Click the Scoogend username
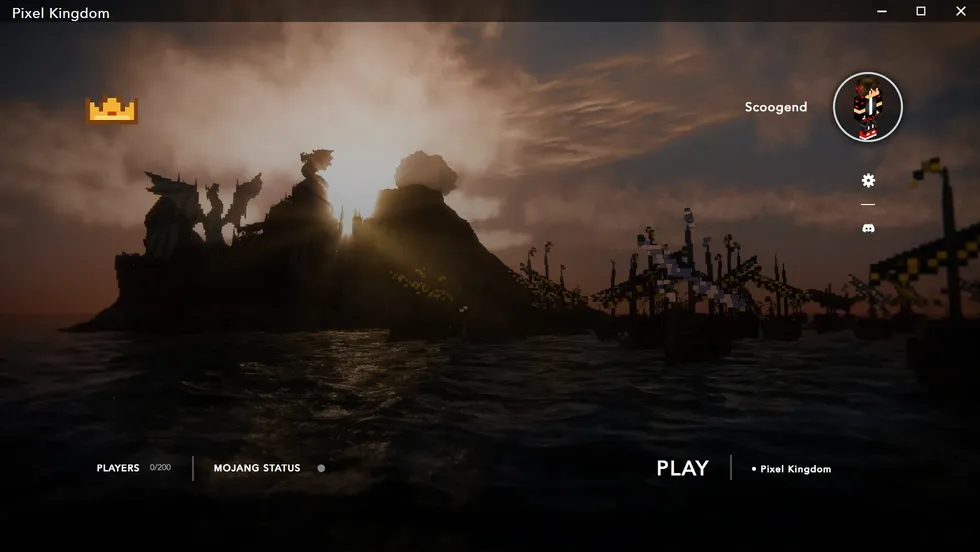This screenshot has height=552, width=980. 776,107
